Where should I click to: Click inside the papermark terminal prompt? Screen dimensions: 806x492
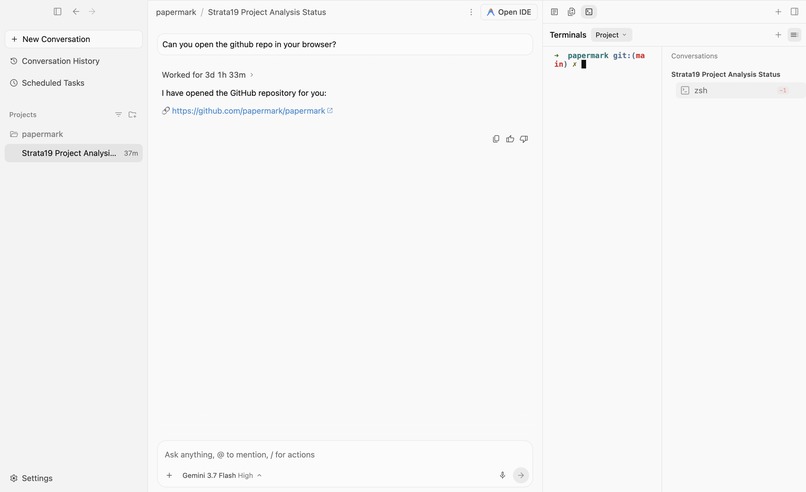coord(600,60)
